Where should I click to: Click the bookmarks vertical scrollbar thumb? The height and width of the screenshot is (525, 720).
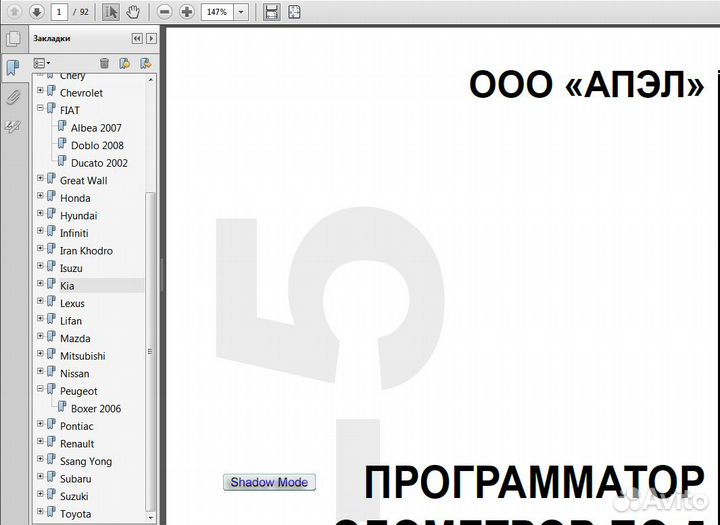[150, 351]
